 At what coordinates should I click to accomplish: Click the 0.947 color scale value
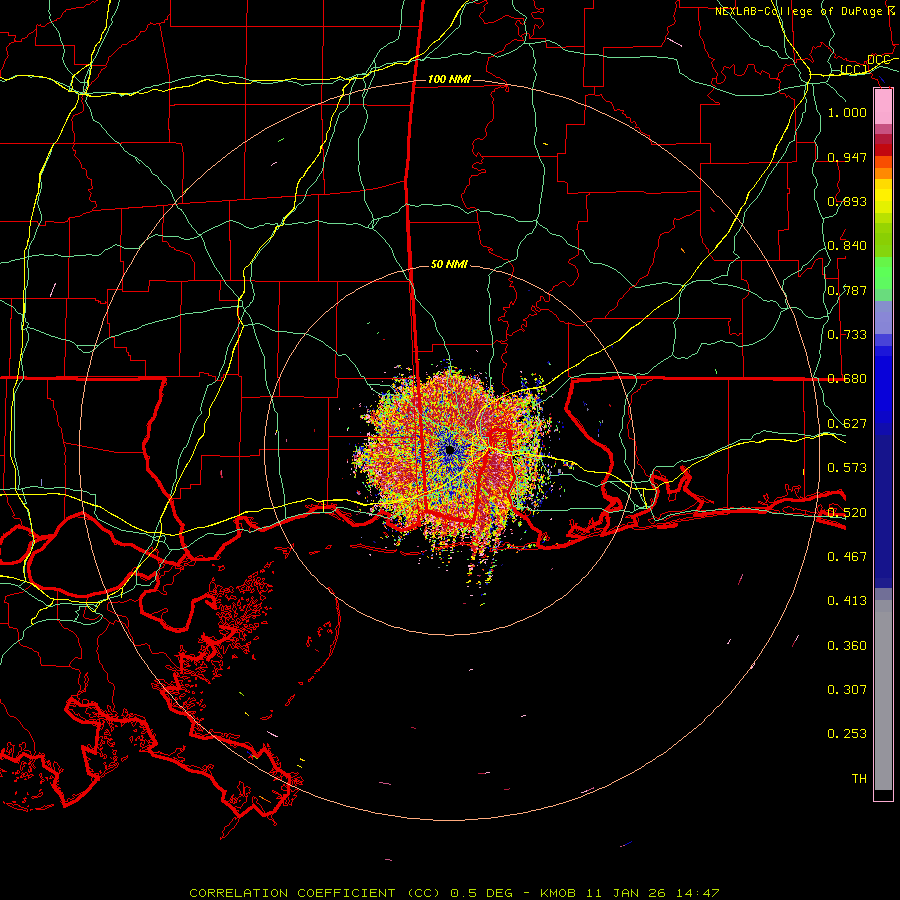point(847,157)
